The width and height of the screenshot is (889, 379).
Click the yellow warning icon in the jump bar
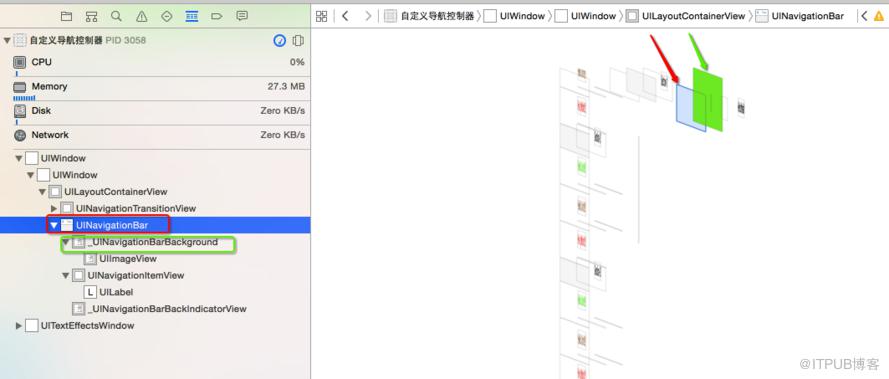point(879,16)
